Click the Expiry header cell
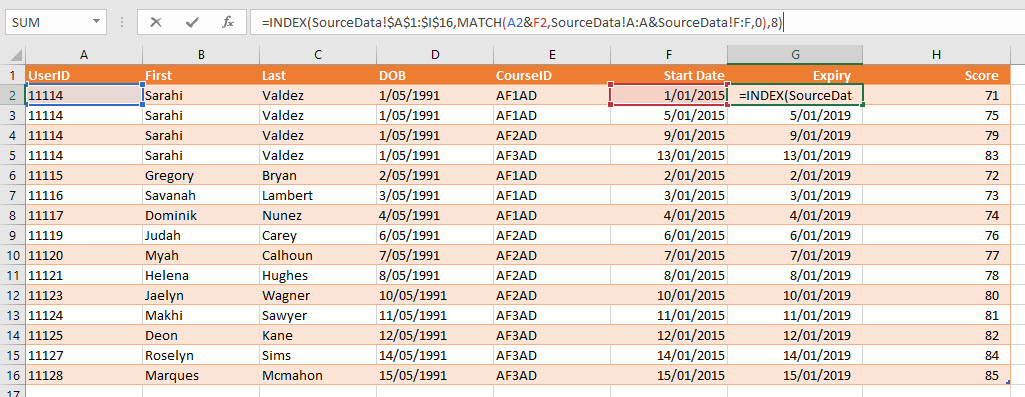 795,75
